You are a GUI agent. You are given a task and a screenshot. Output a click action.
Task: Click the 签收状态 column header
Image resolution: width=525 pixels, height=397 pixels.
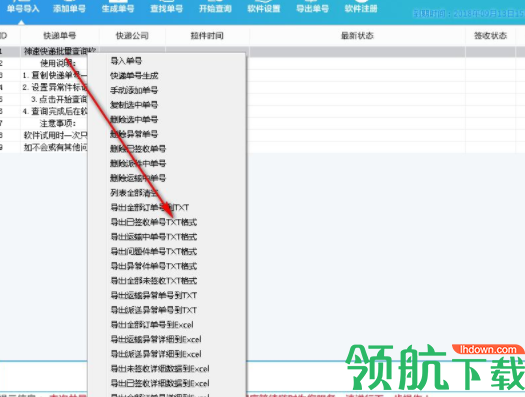[490, 35]
